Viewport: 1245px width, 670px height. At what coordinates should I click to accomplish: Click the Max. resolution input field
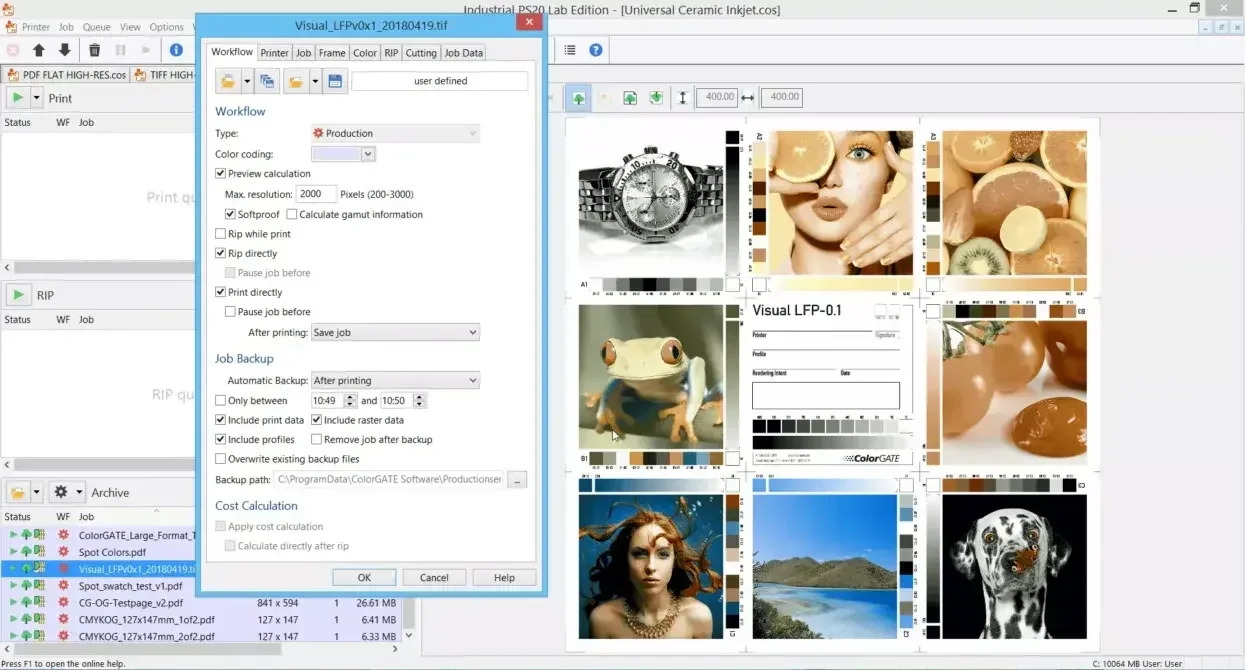click(316, 194)
